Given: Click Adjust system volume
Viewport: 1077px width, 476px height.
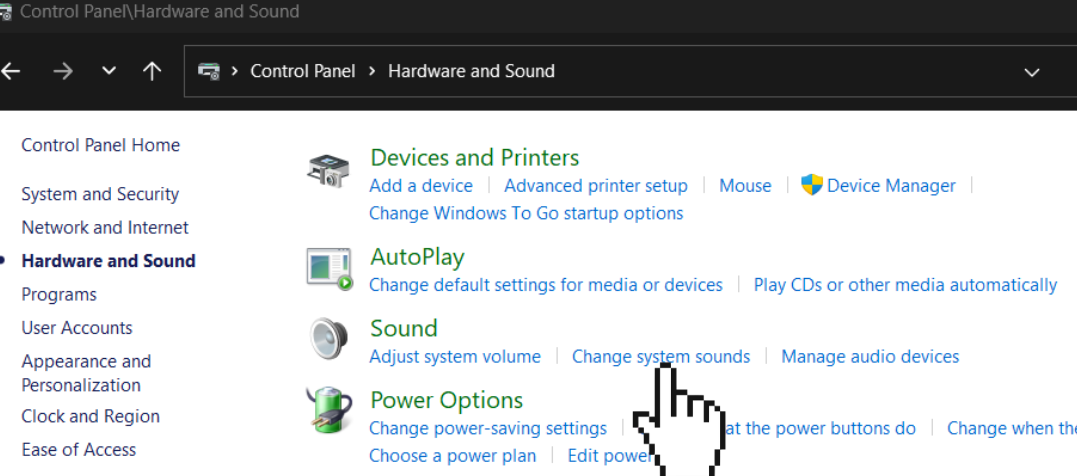Looking at the screenshot, I should (455, 357).
